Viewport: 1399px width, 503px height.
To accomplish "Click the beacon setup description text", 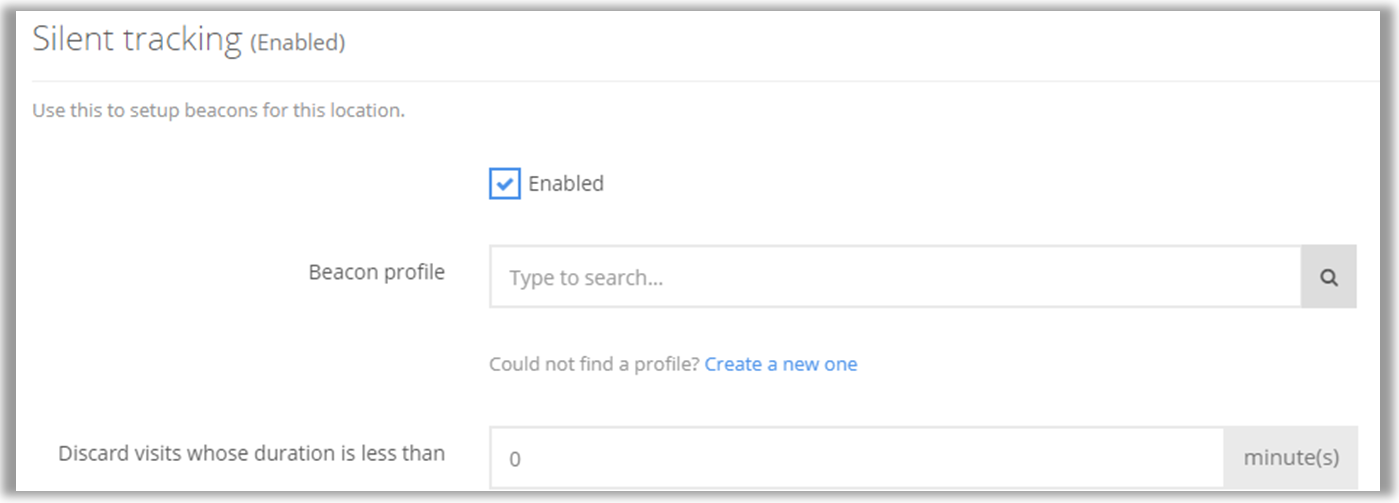I will (x=218, y=110).
